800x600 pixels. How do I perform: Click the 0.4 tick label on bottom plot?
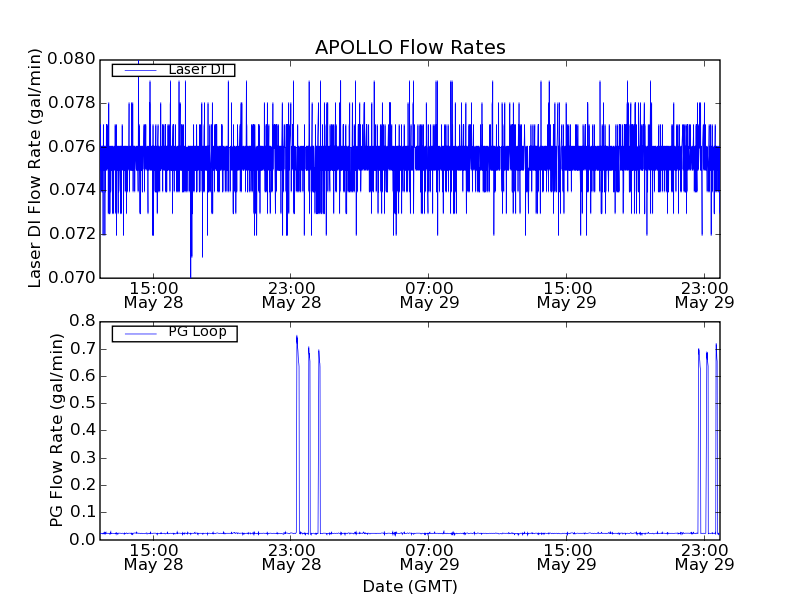tap(82, 430)
